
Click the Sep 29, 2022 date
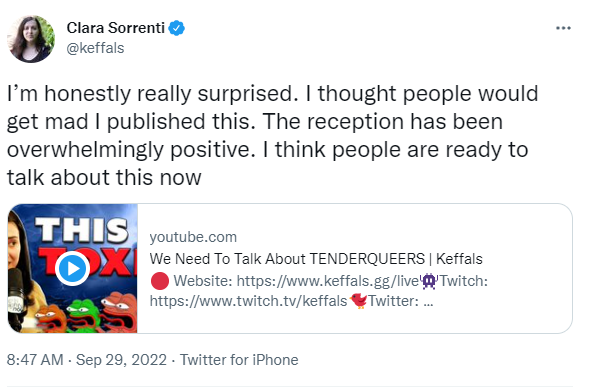pos(121,360)
